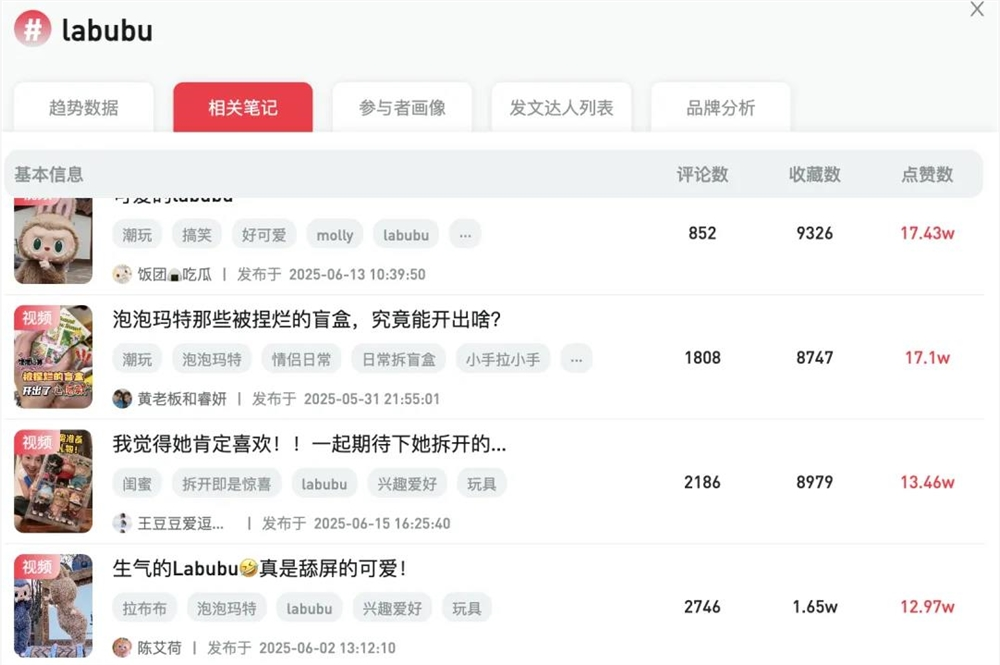Click 饭团🍙吃瓜's profile avatar
The height and width of the screenshot is (665, 1000).
coord(120,274)
